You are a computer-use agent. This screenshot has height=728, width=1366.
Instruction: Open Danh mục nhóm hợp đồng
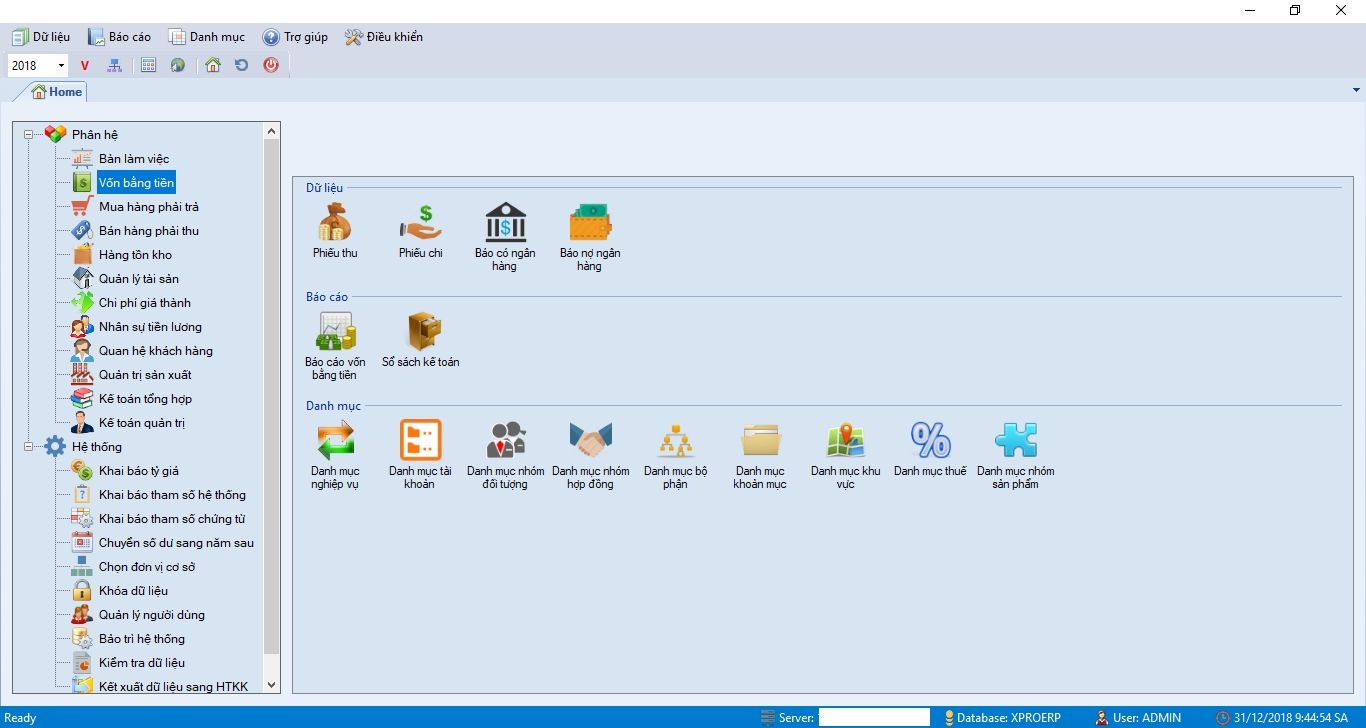(x=590, y=455)
